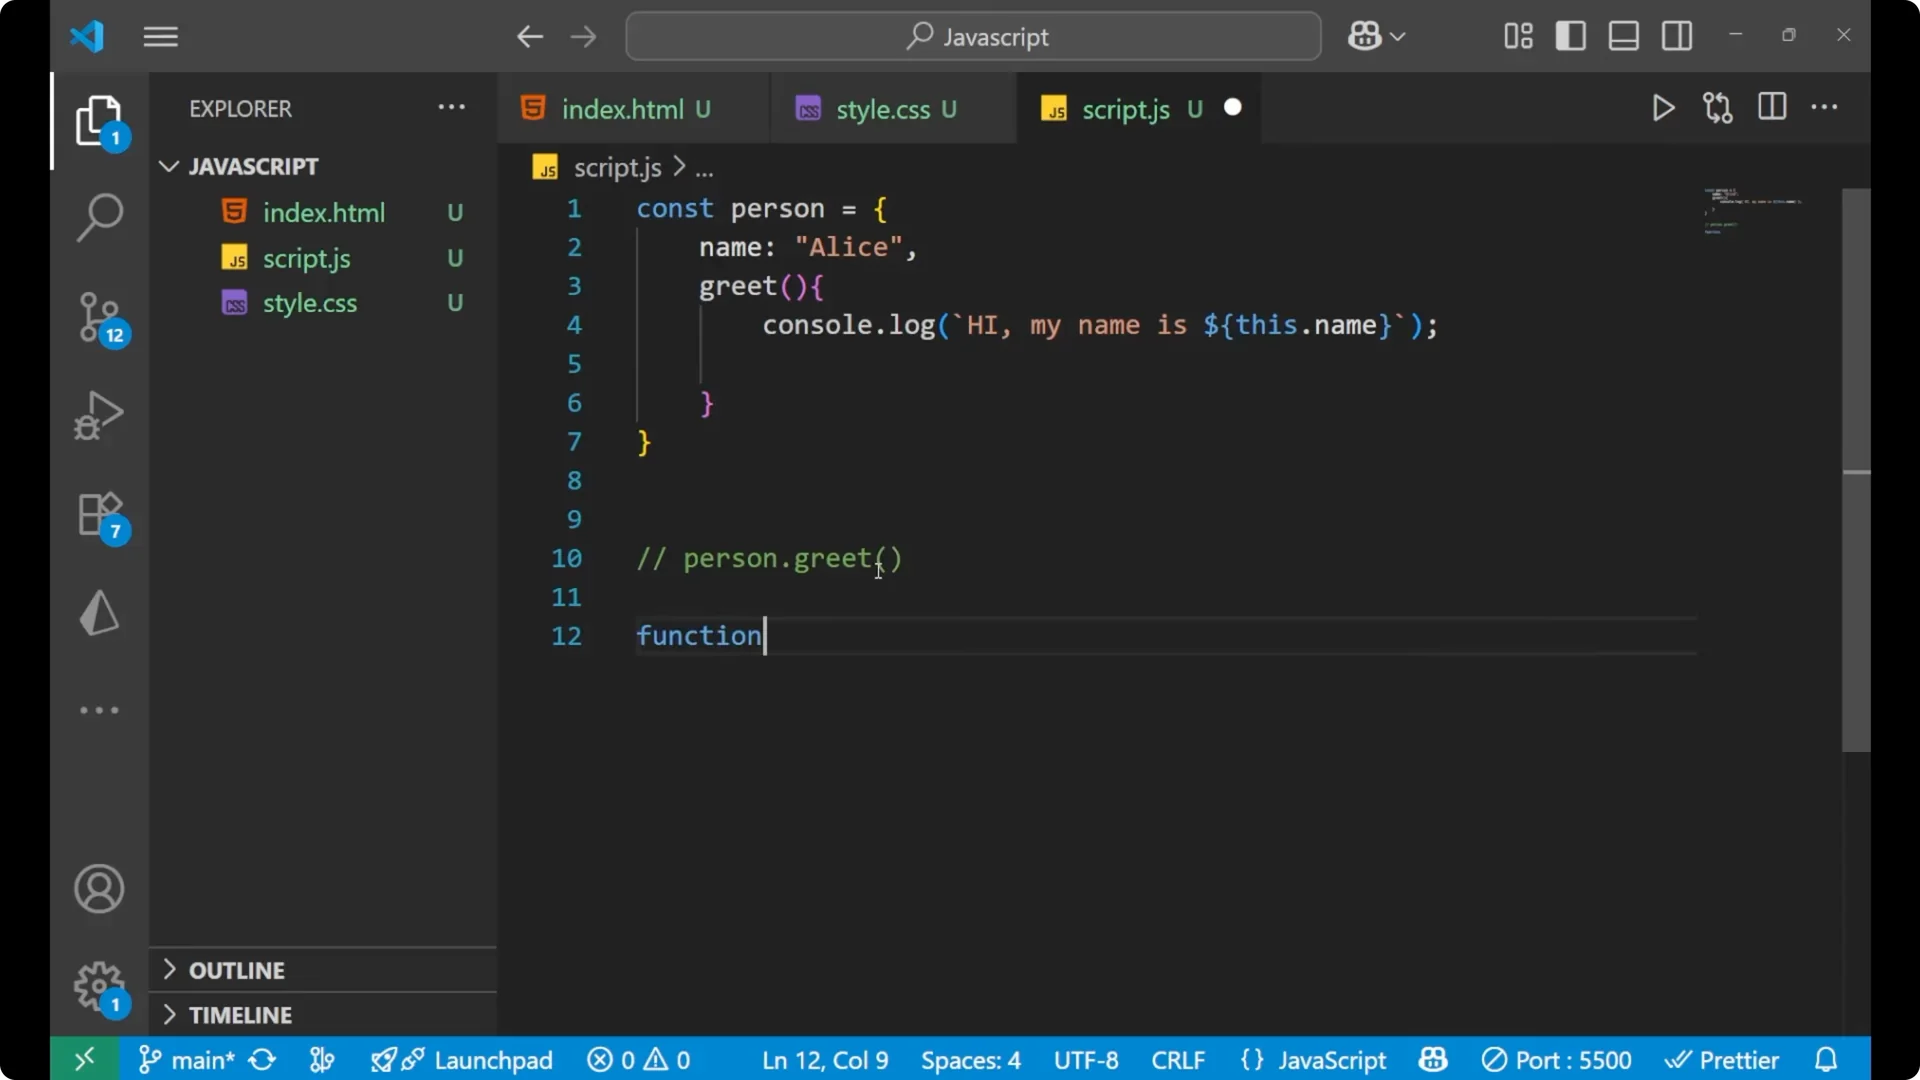Toggle the bottom panel layout button
The image size is (1920, 1080).
click(x=1623, y=37)
